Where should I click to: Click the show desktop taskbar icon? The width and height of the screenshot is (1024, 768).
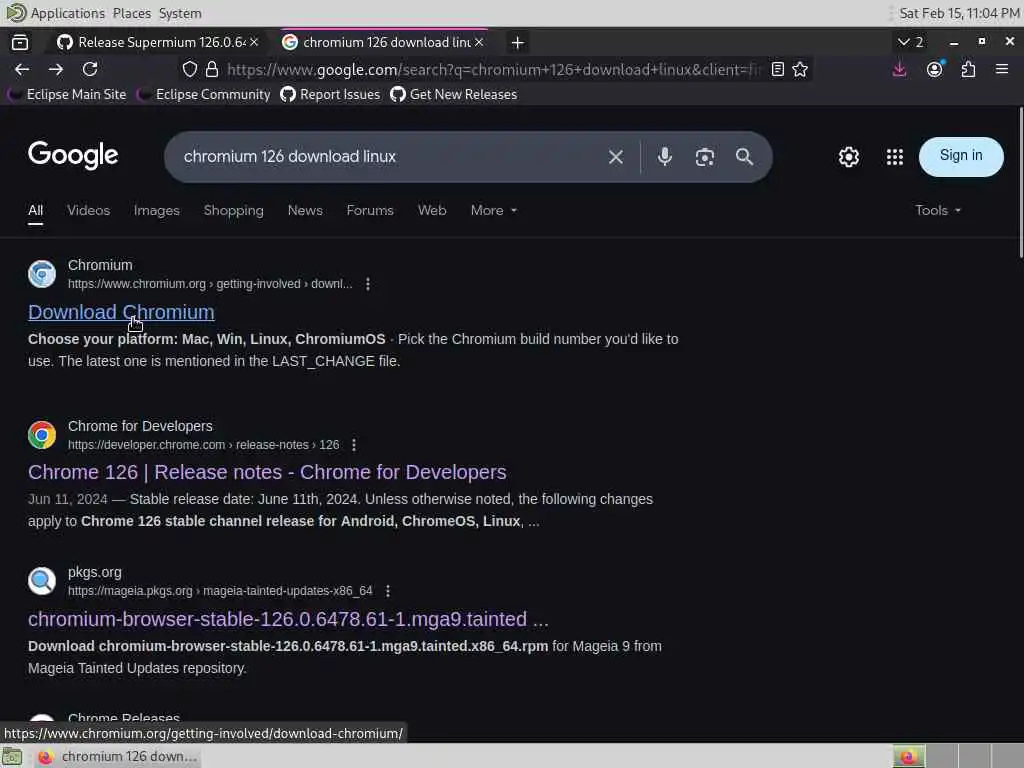12,756
